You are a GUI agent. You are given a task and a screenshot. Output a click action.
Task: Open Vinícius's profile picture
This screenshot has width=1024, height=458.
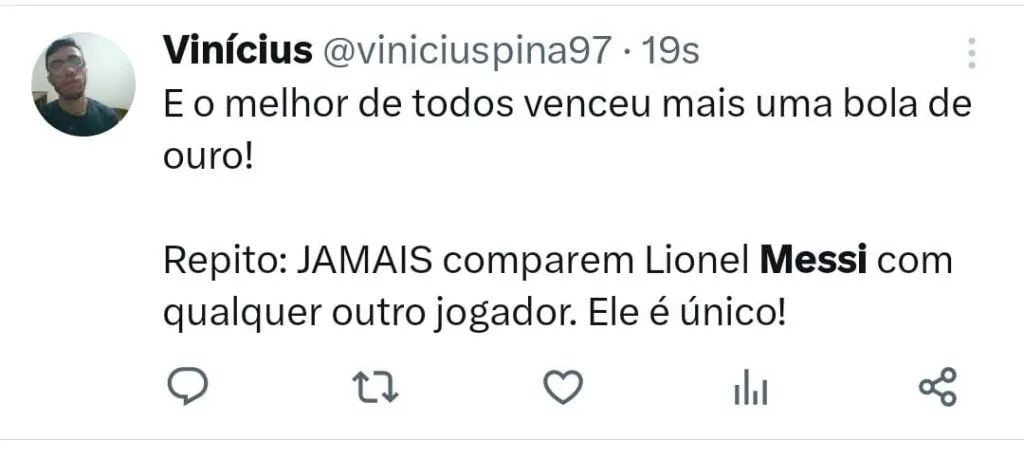tap(83, 84)
